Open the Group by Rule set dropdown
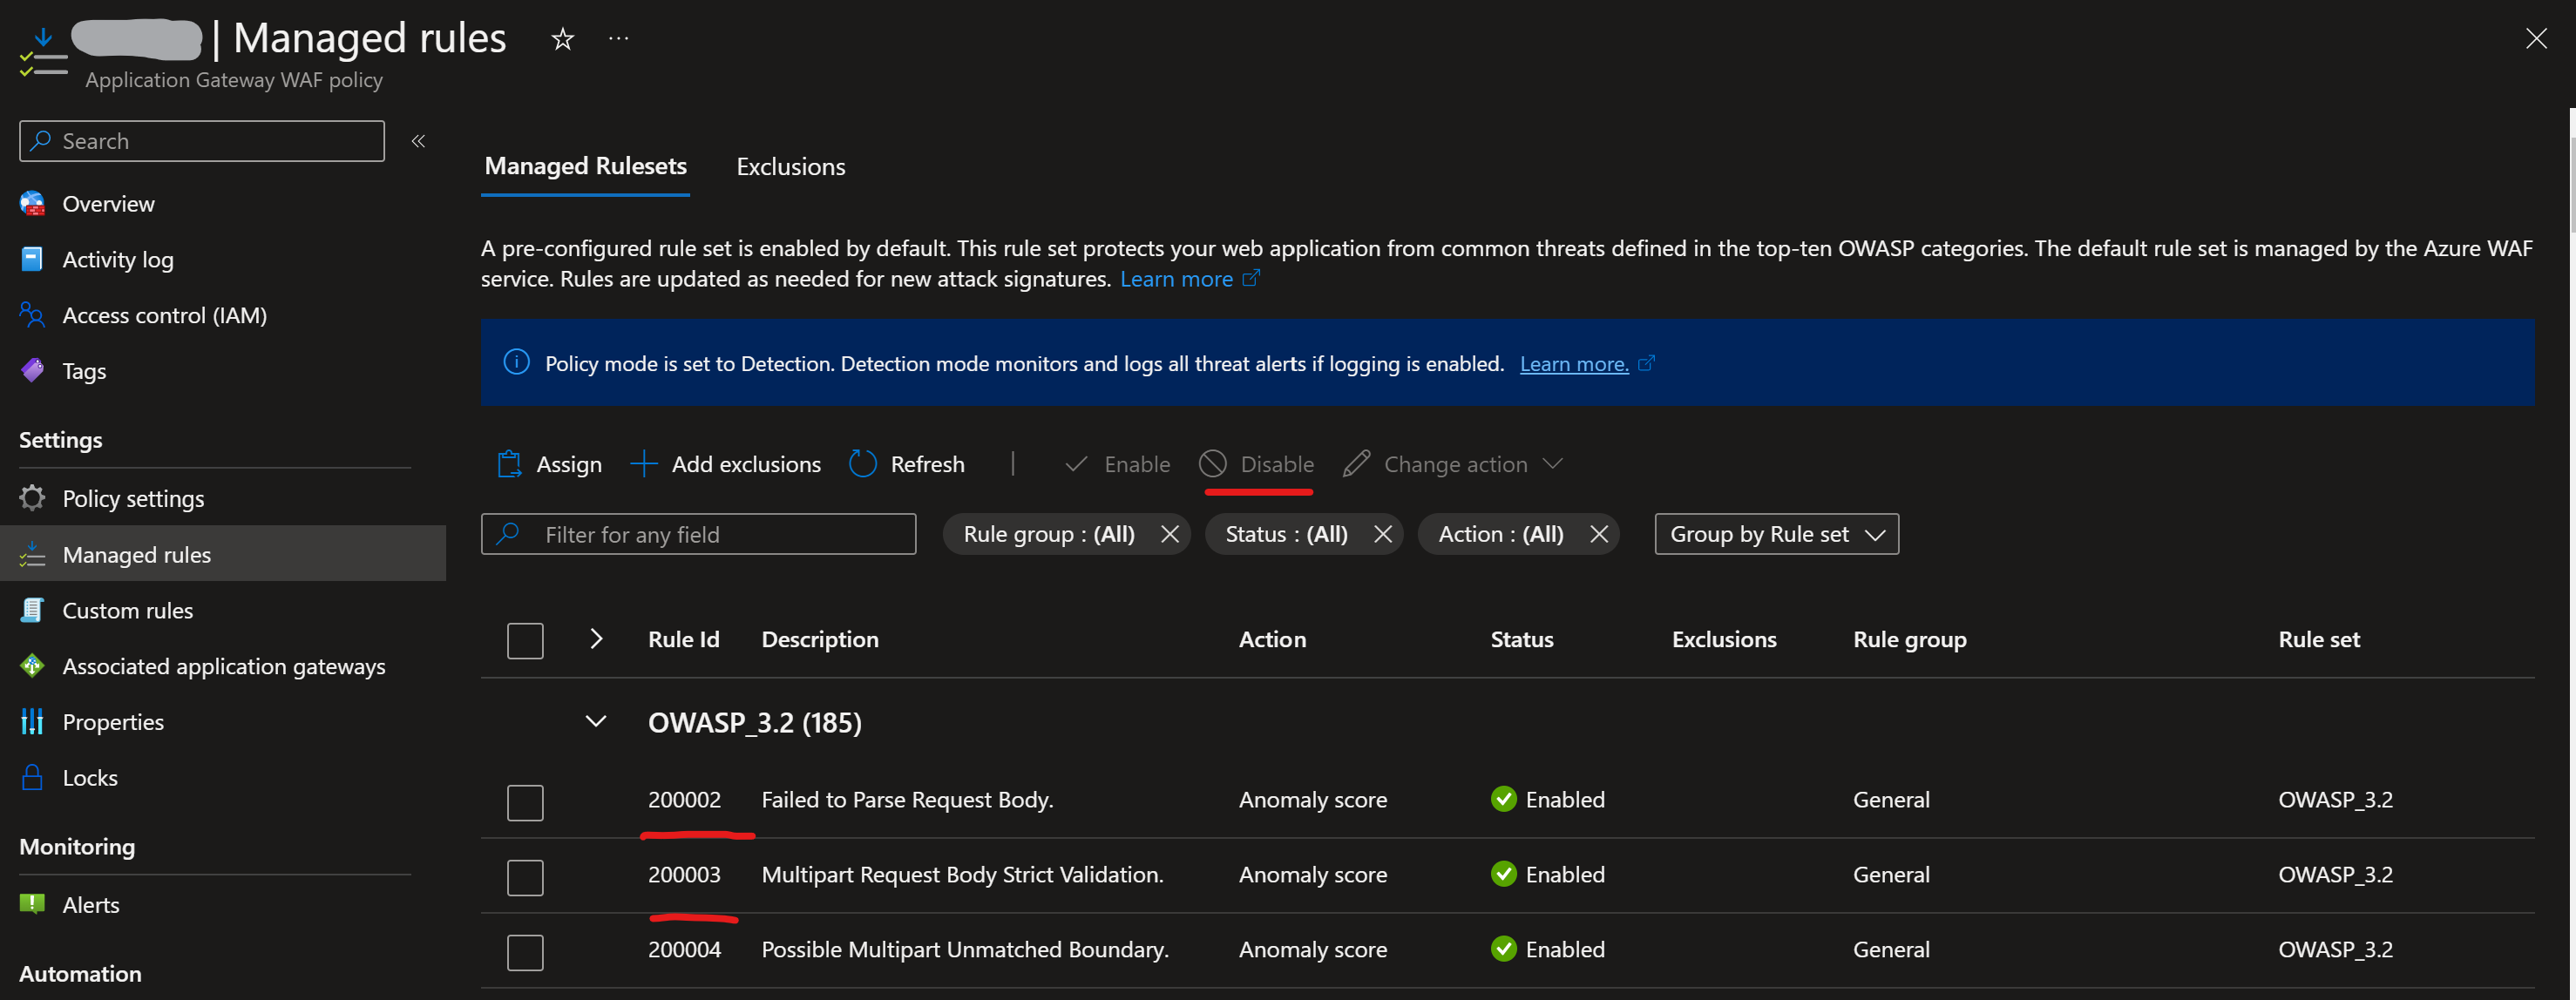2576x1000 pixels. coord(1775,534)
